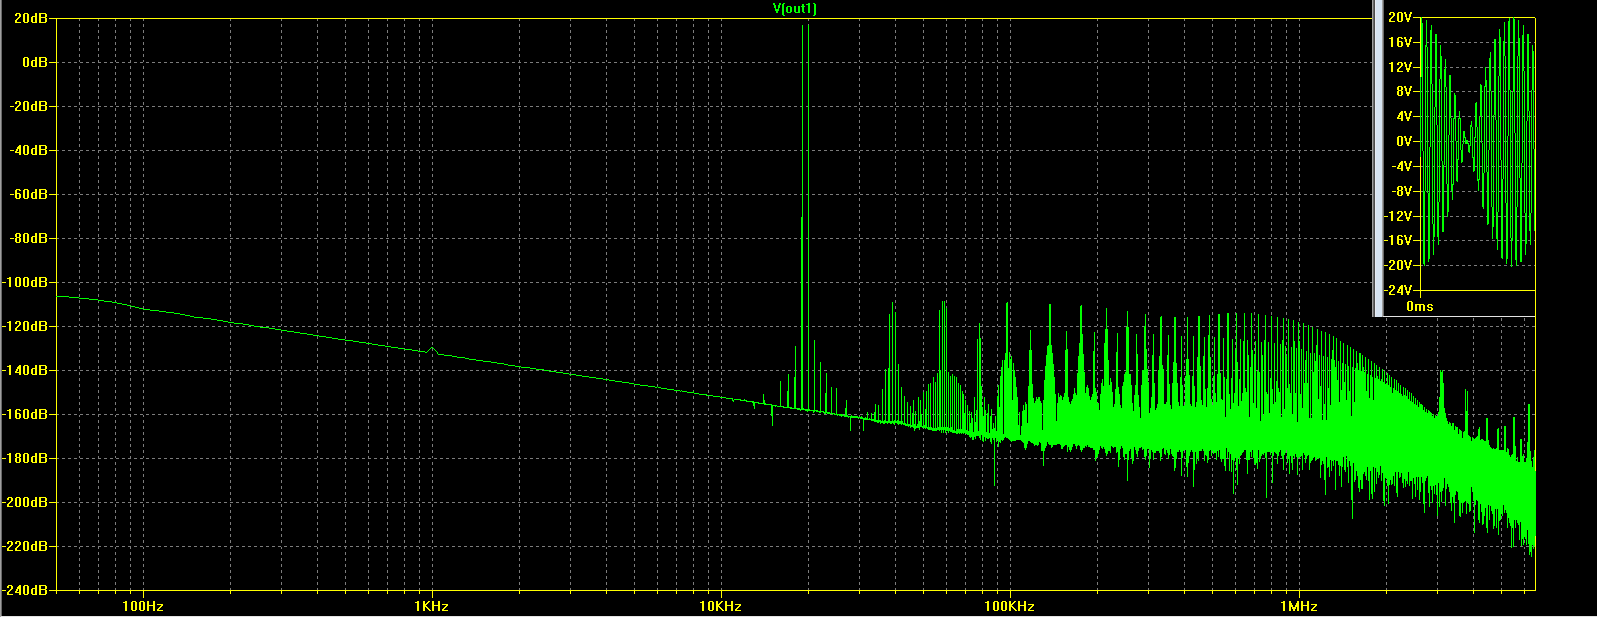1597x617 pixels.
Task: Click the -80dB axis label
Action: click(29, 238)
